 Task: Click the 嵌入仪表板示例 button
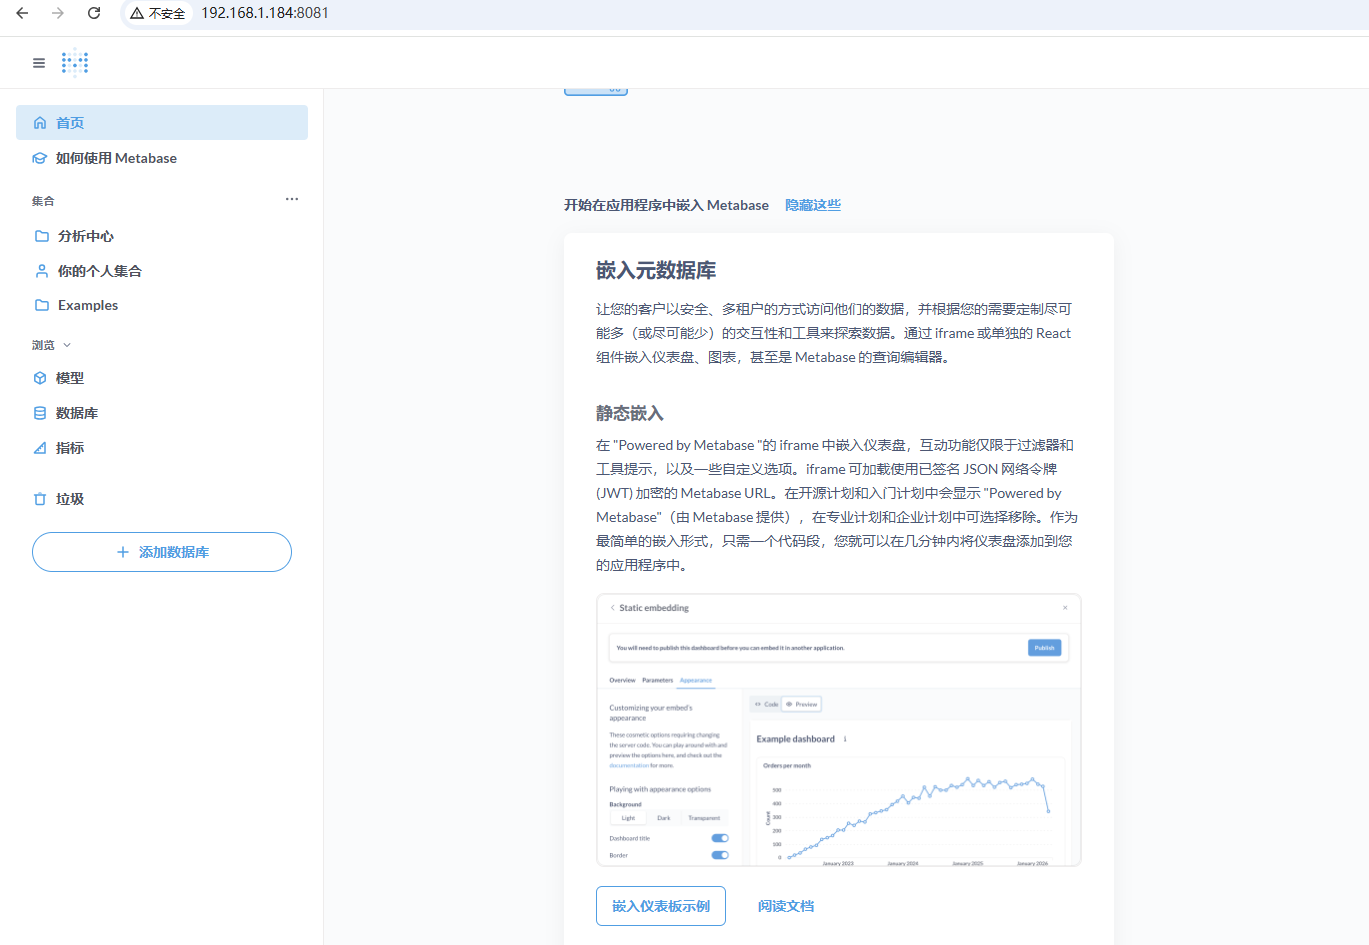pos(660,906)
